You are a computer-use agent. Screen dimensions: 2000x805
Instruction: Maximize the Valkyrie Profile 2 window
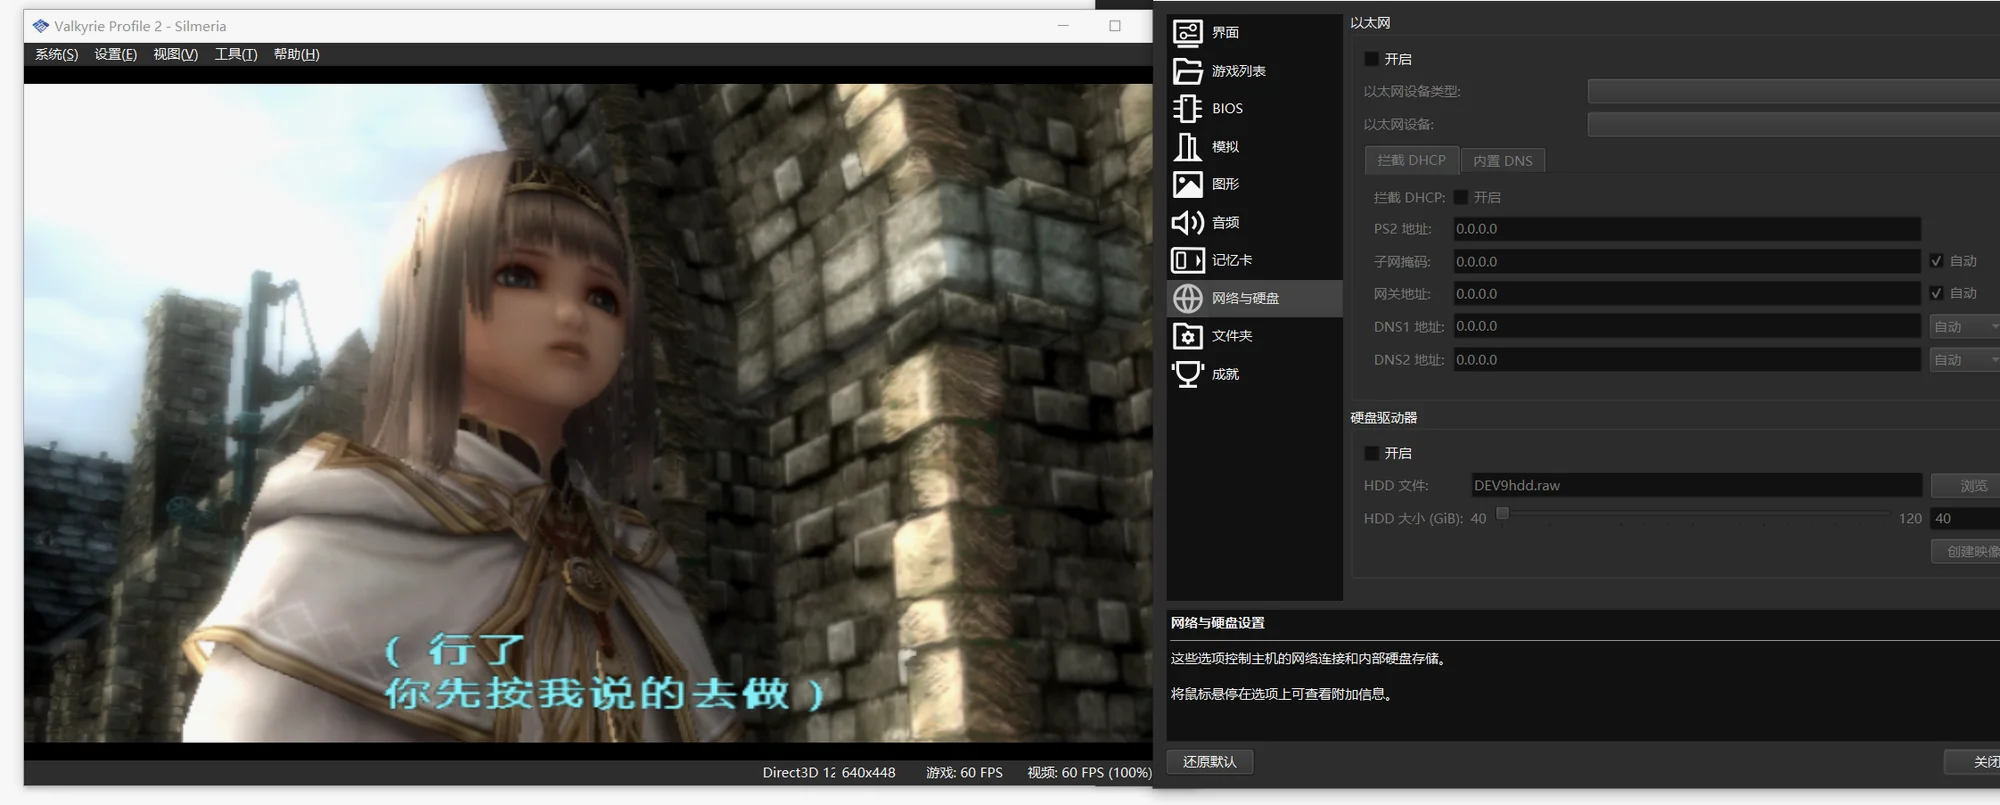click(1115, 26)
